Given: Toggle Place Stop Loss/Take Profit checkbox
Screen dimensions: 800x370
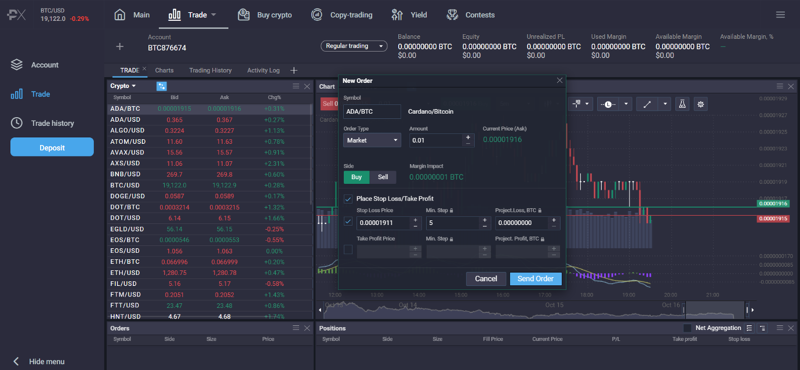Looking at the screenshot, I should (348, 199).
